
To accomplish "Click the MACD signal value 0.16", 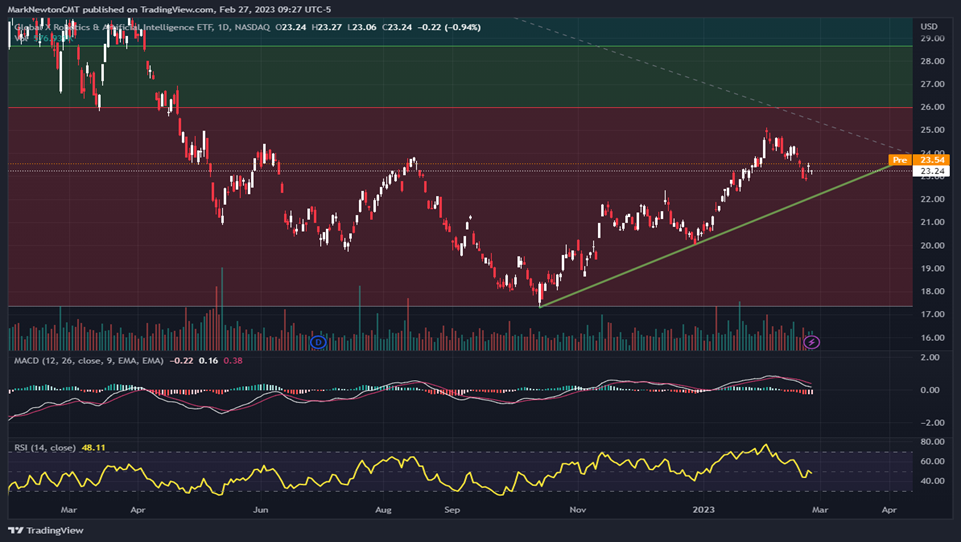I will [x=208, y=361].
